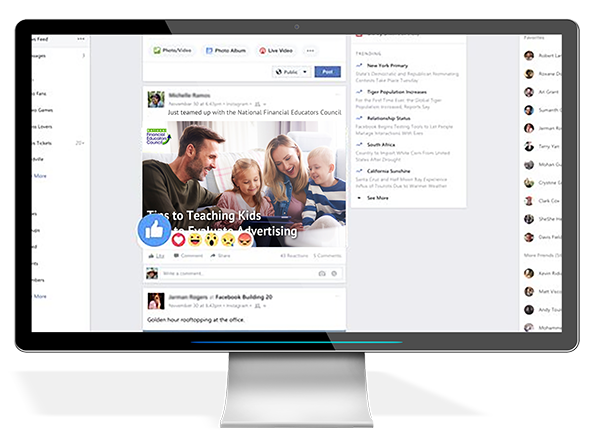
Task: Click Art Grant avatar in contacts list
Action: (529, 92)
